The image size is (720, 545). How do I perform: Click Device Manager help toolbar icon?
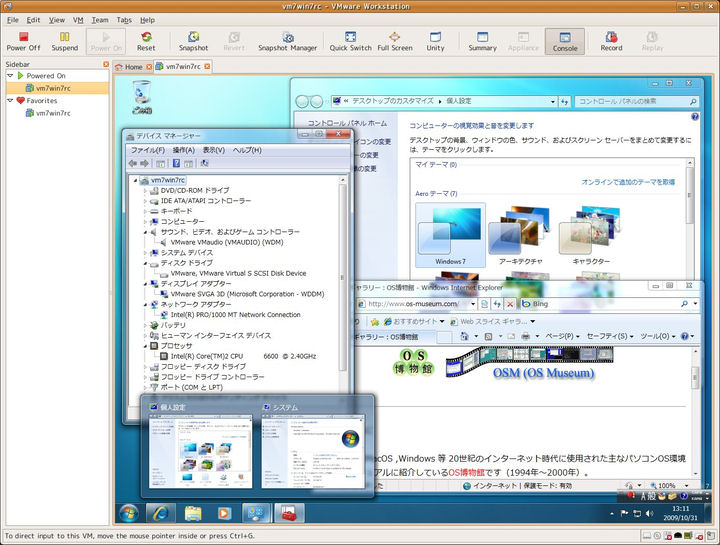pyautogui.click(x=176, y=163)
